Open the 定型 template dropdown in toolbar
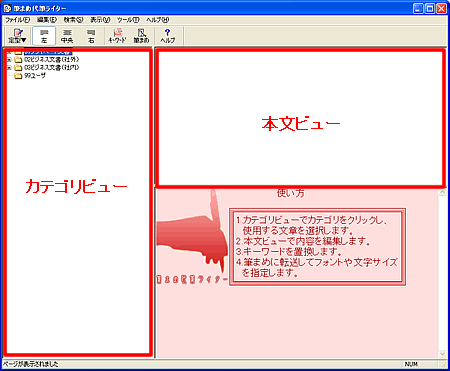 [17, 36]
